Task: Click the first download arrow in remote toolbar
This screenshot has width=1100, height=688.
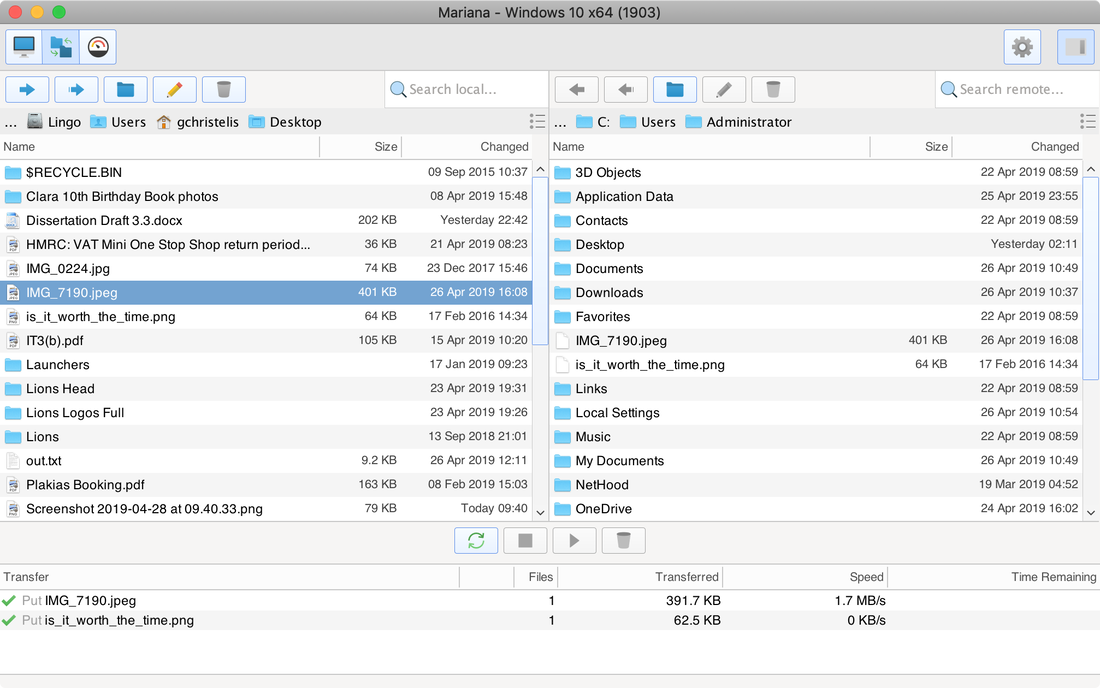Action: point(577,89)
